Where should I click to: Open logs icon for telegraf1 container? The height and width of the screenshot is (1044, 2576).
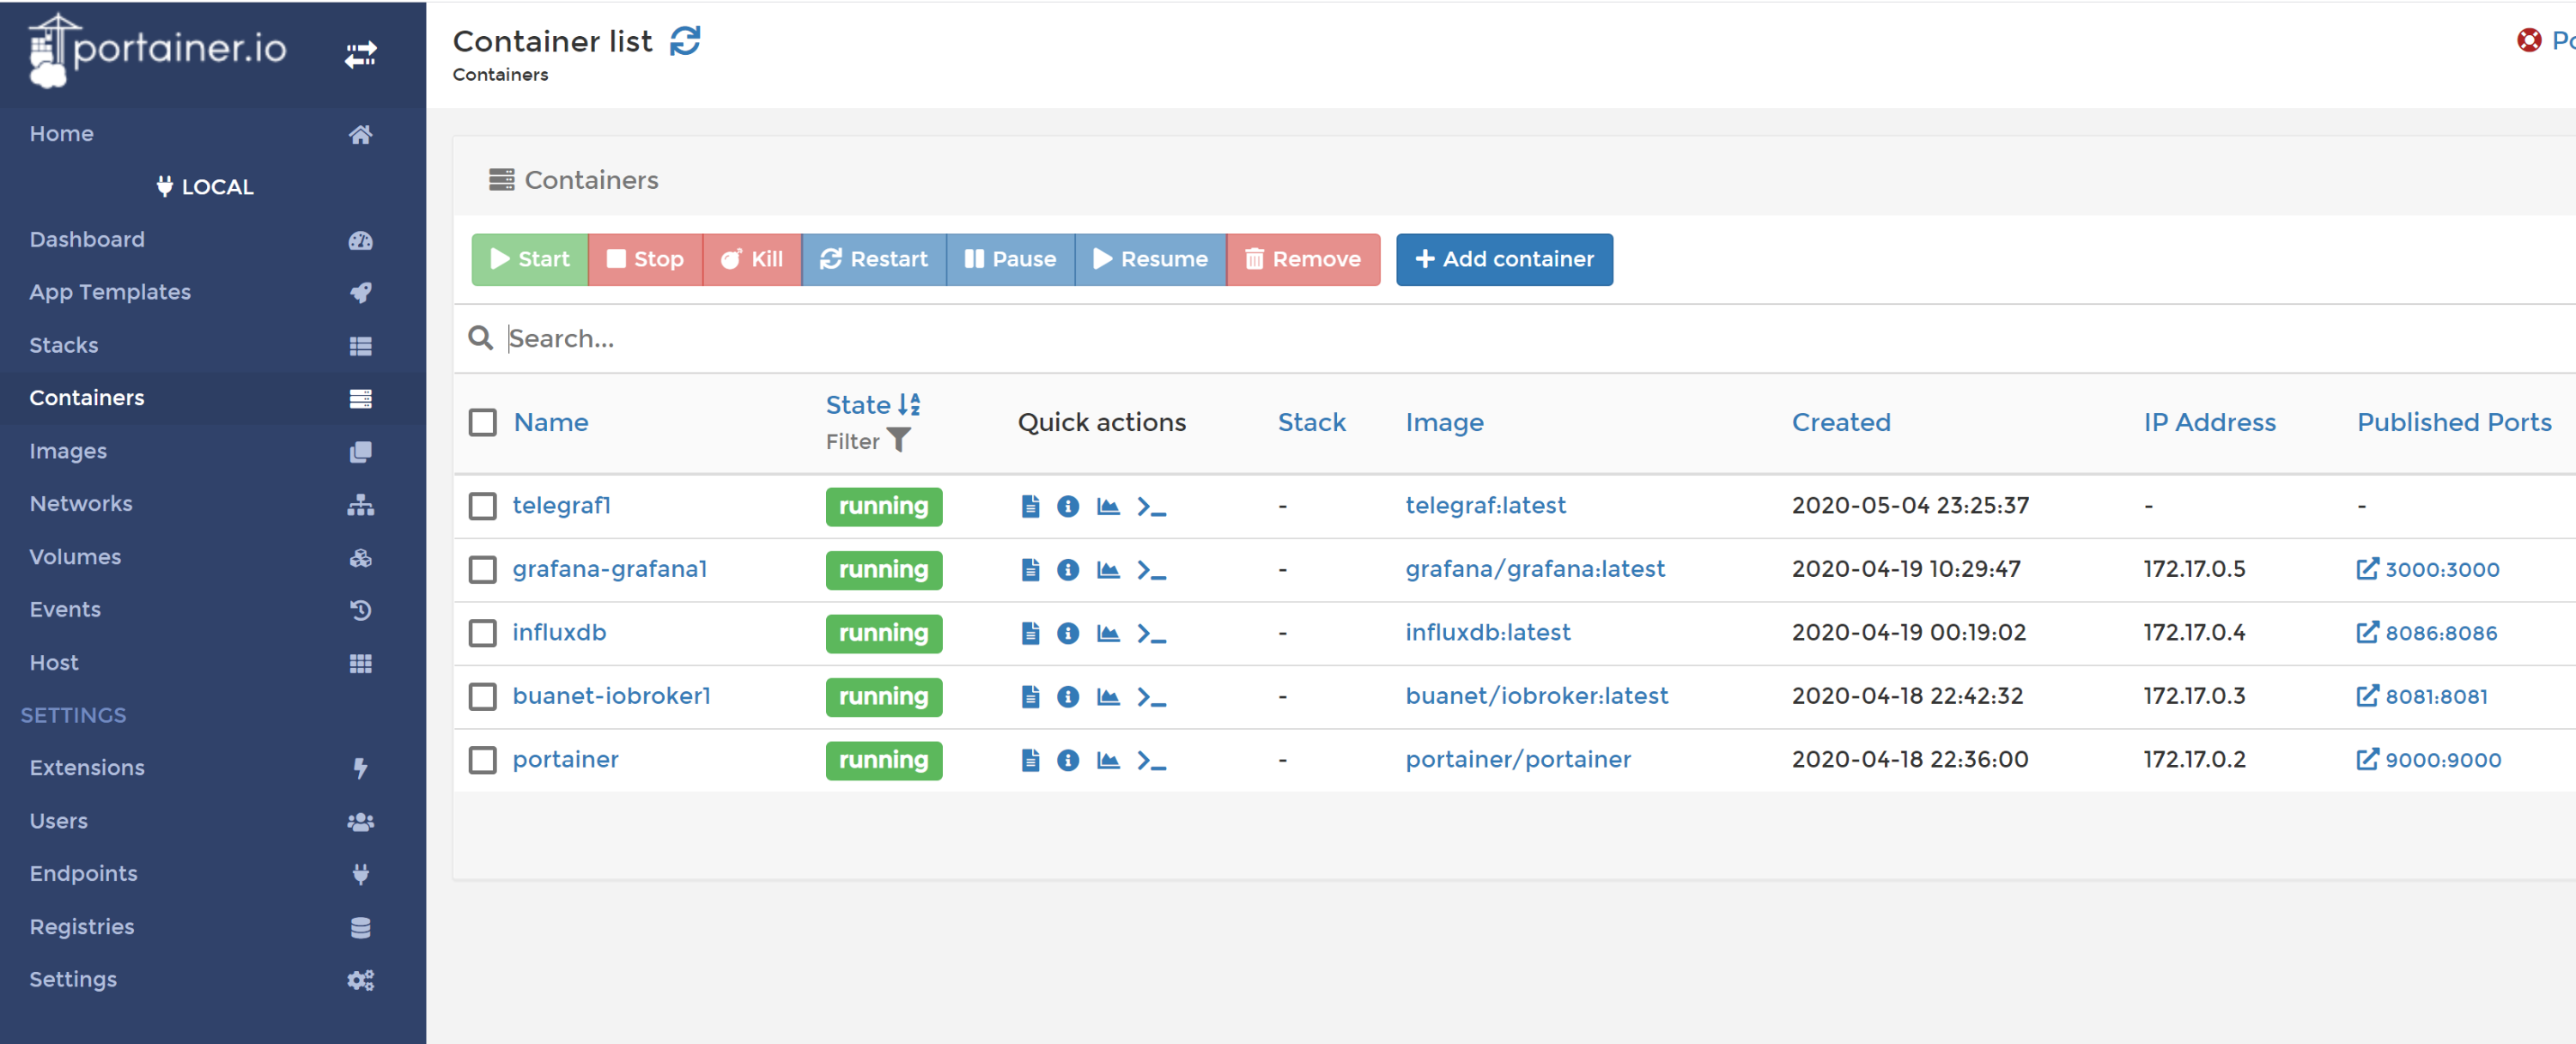tap(1030, 506)
